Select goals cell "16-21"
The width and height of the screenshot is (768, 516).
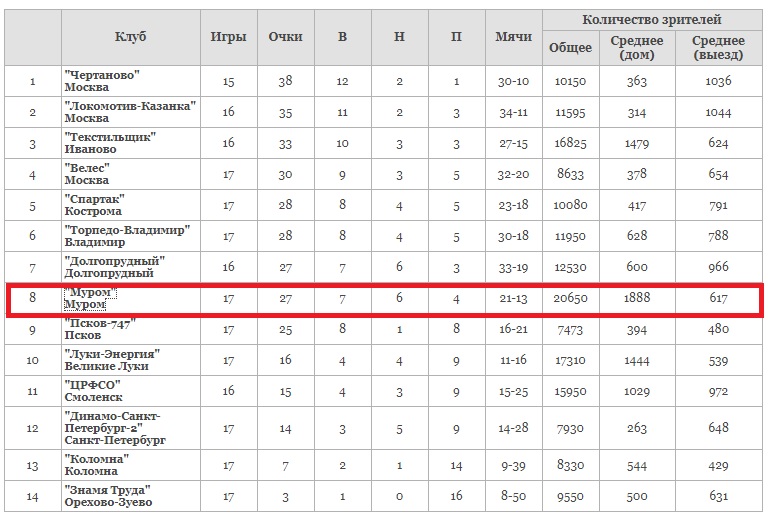[x=513, y=329]
